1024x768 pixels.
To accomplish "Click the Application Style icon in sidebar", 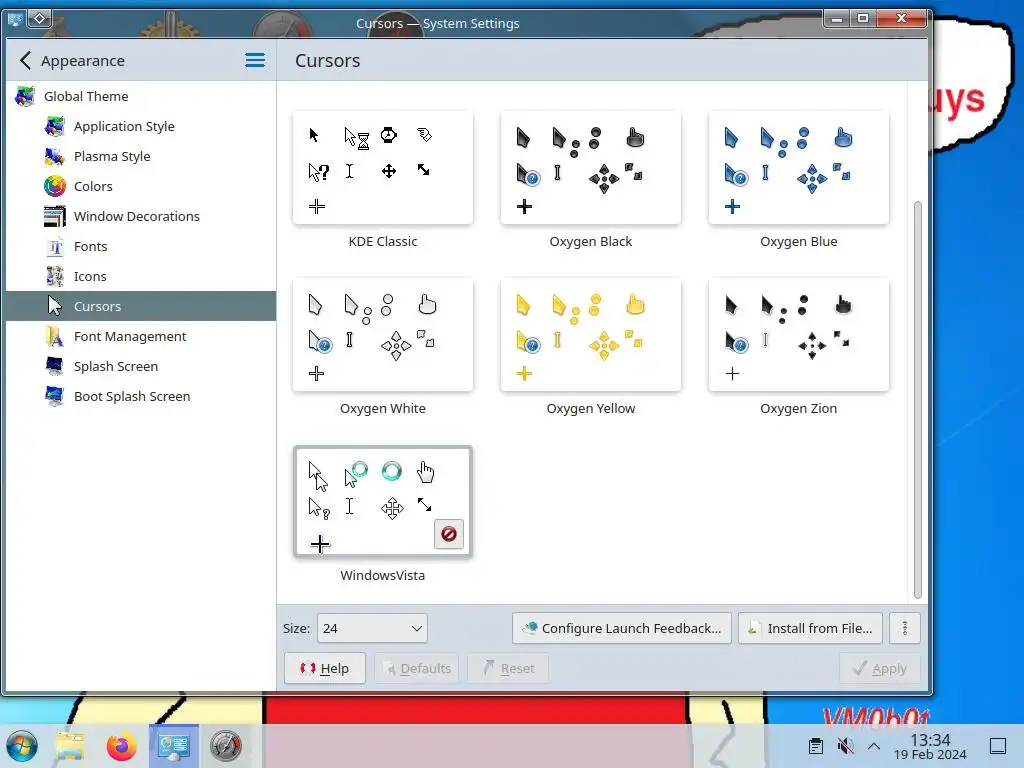I will [55, 126].
